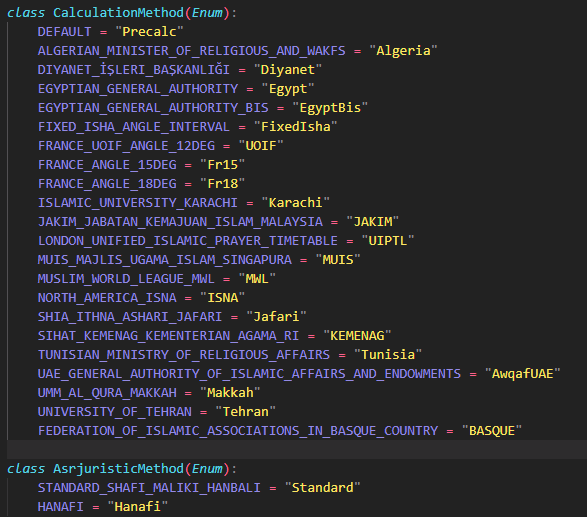
Task: Place cursor on the highlighted empty line
Action: point(297,450)
